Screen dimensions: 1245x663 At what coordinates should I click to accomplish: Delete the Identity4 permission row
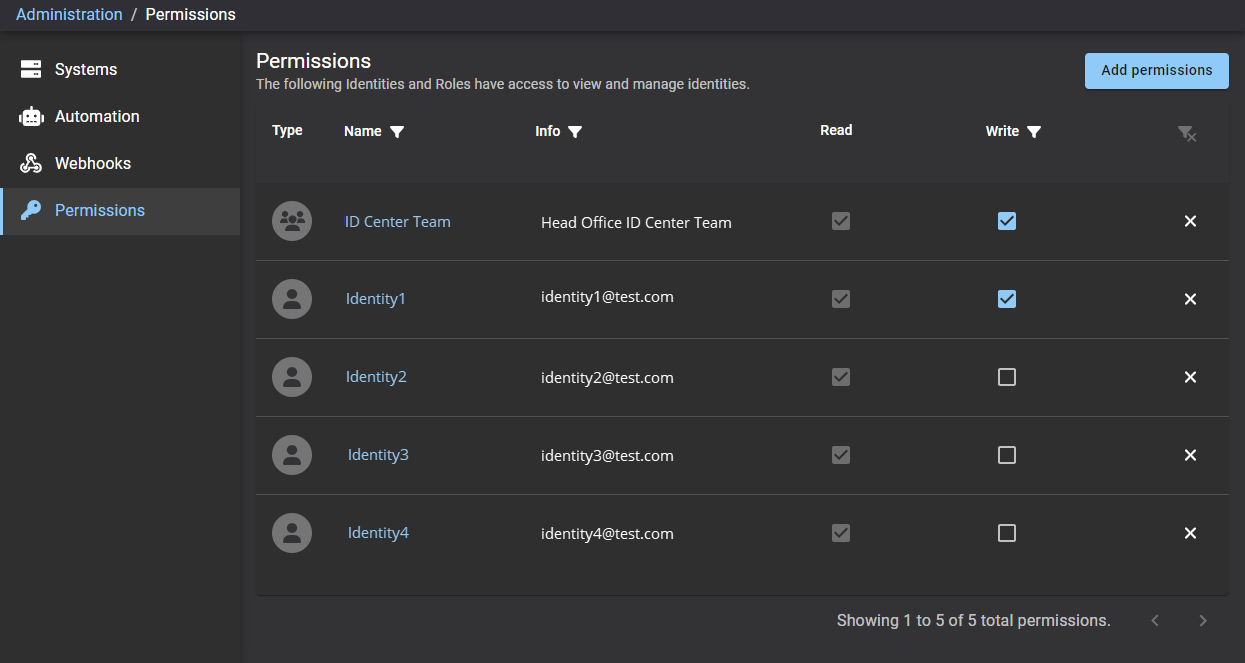pos(1190,533)
